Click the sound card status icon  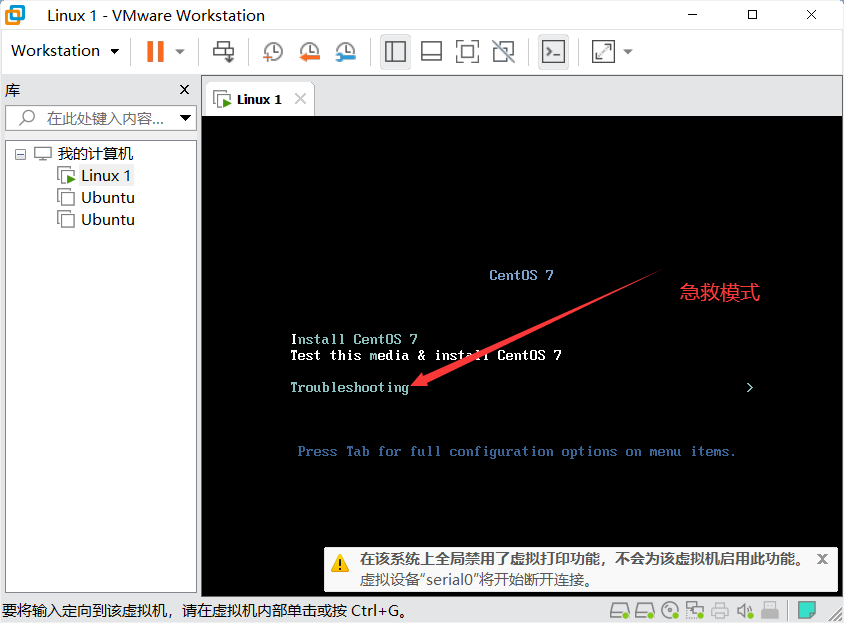pyautogui.click(x=745, y=611)
